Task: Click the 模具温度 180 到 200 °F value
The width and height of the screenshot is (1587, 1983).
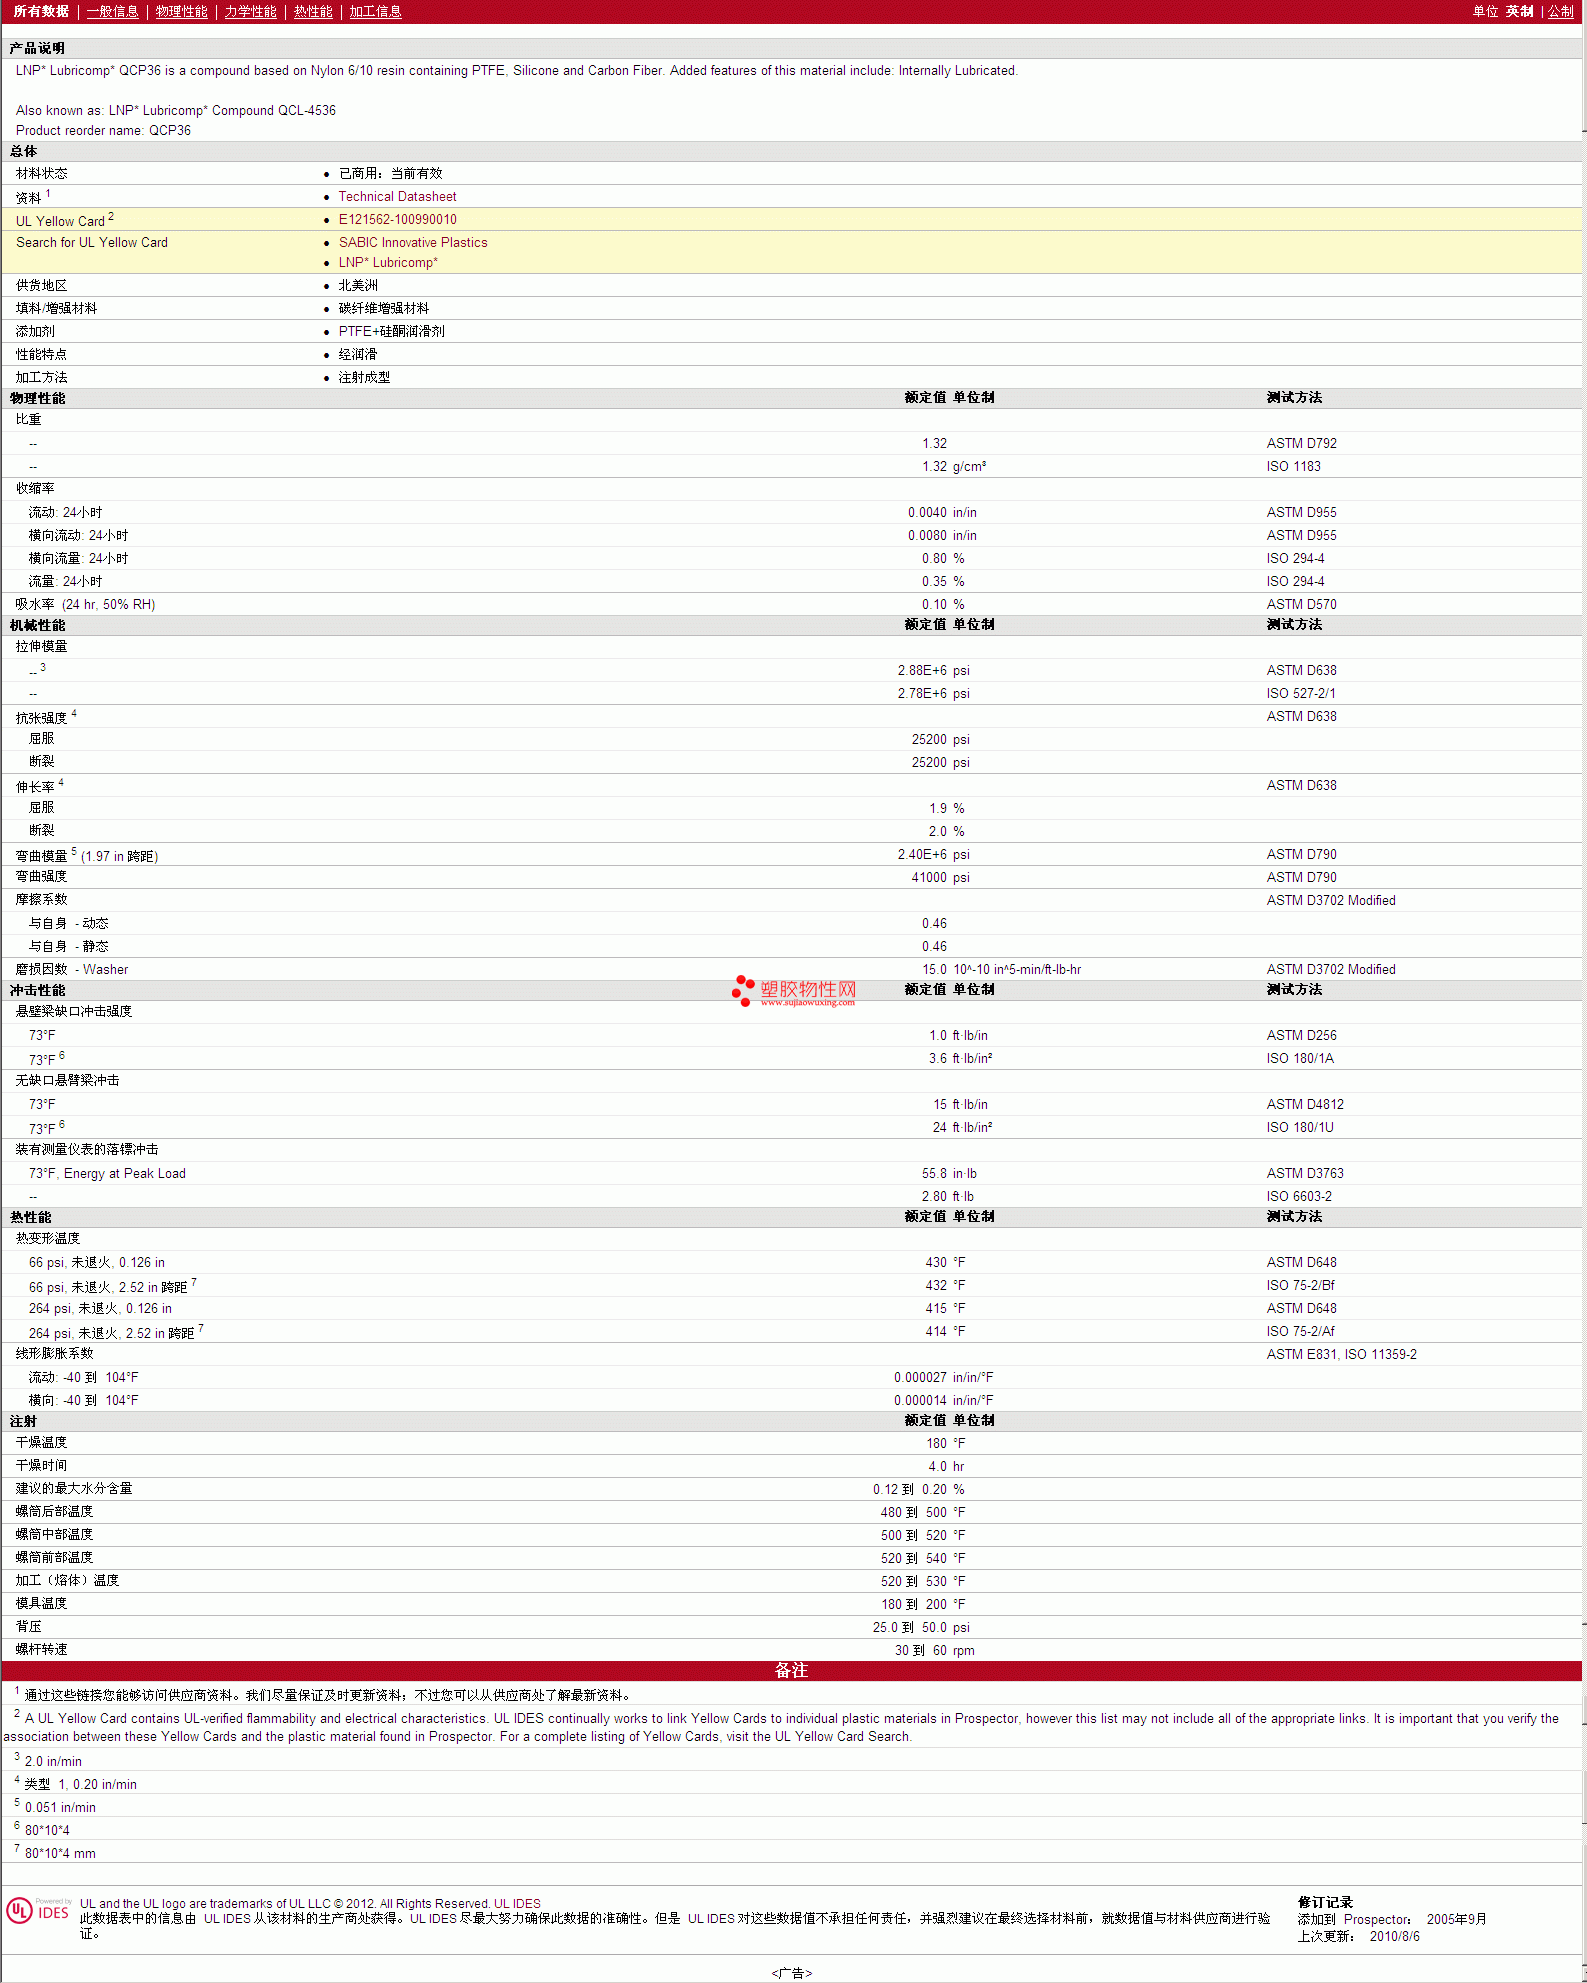Action: click(x=923, y=1604)
